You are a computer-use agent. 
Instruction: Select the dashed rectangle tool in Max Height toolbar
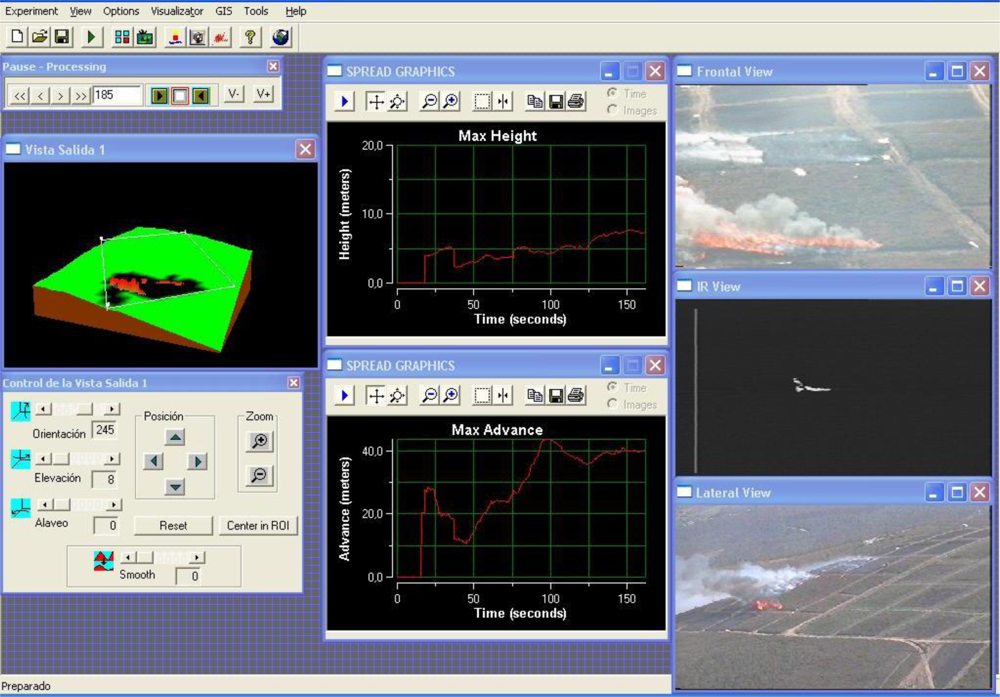tap(482, 101)
